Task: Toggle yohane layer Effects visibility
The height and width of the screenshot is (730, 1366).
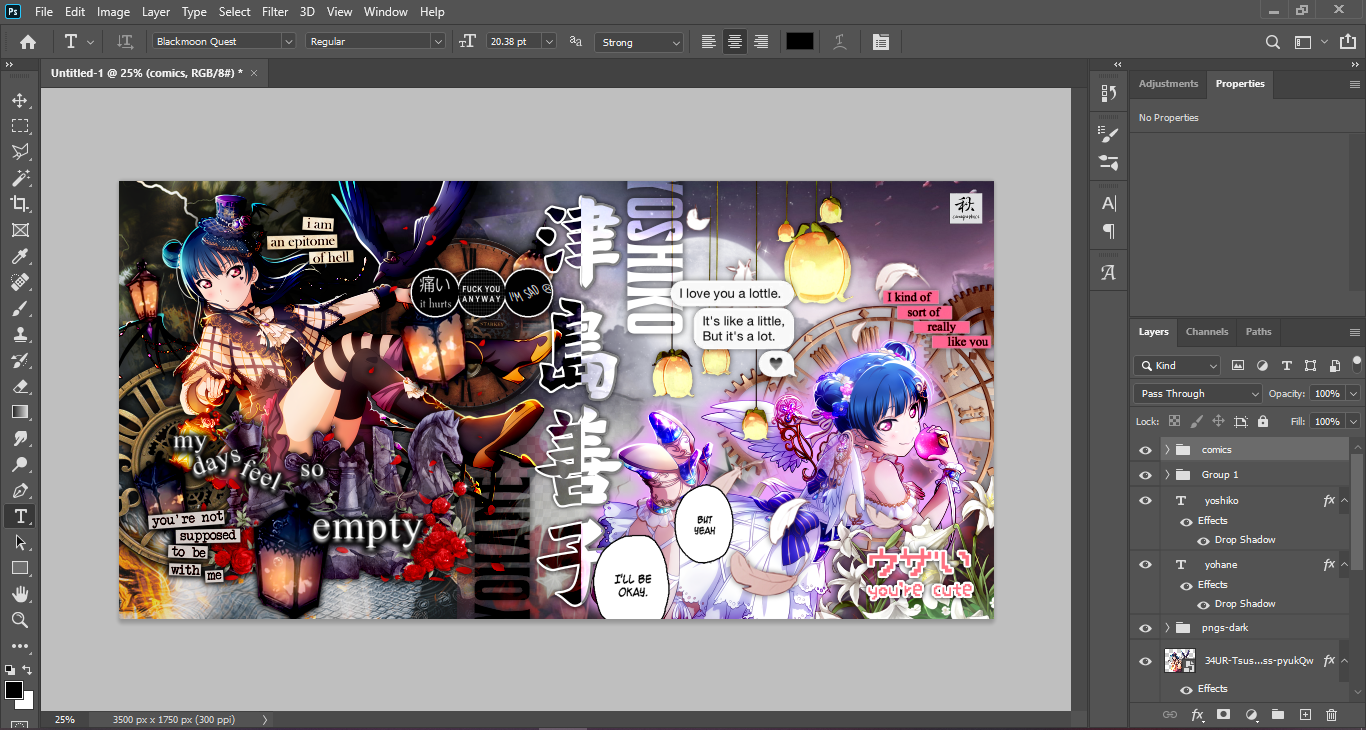Action: click(1186, 585)
